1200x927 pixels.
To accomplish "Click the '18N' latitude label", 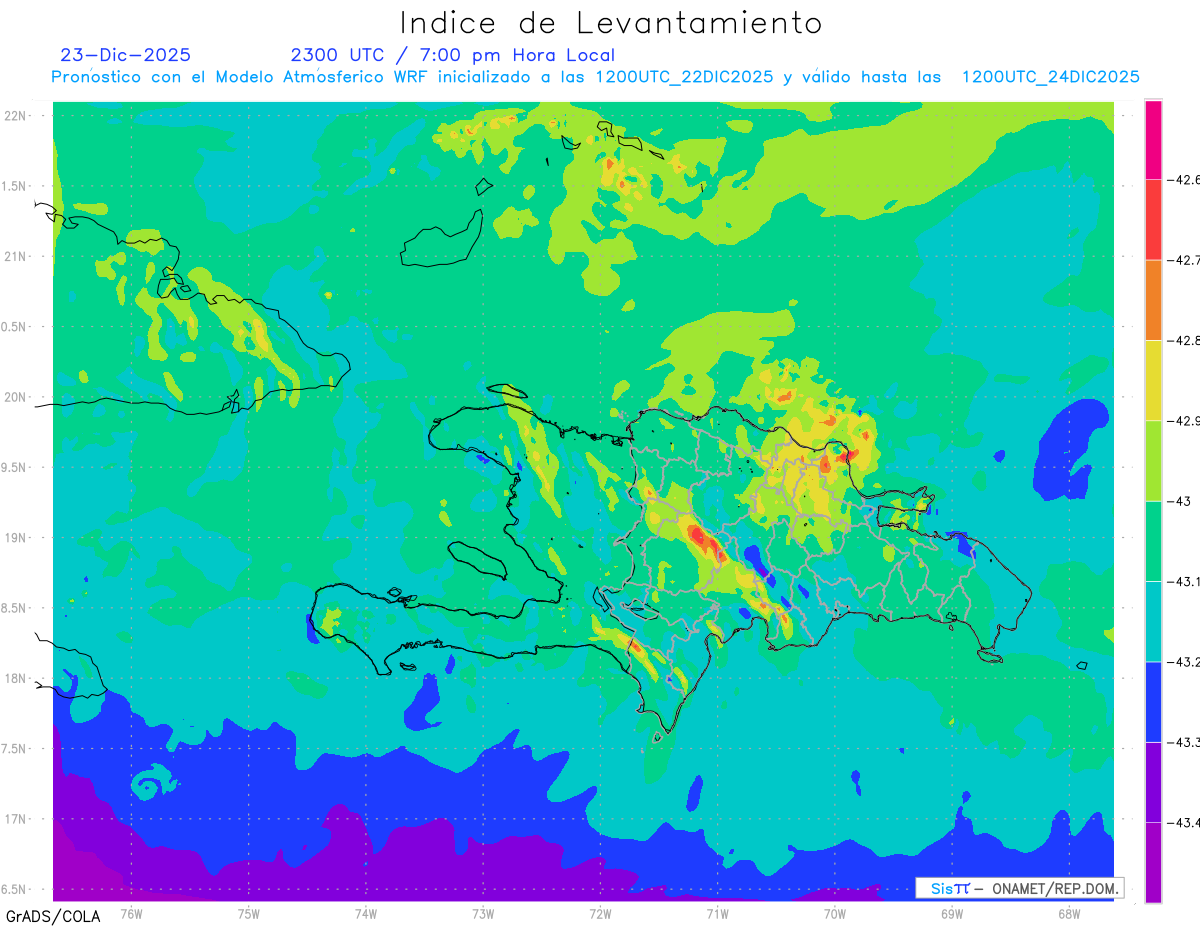I will (x=17, y=678).
